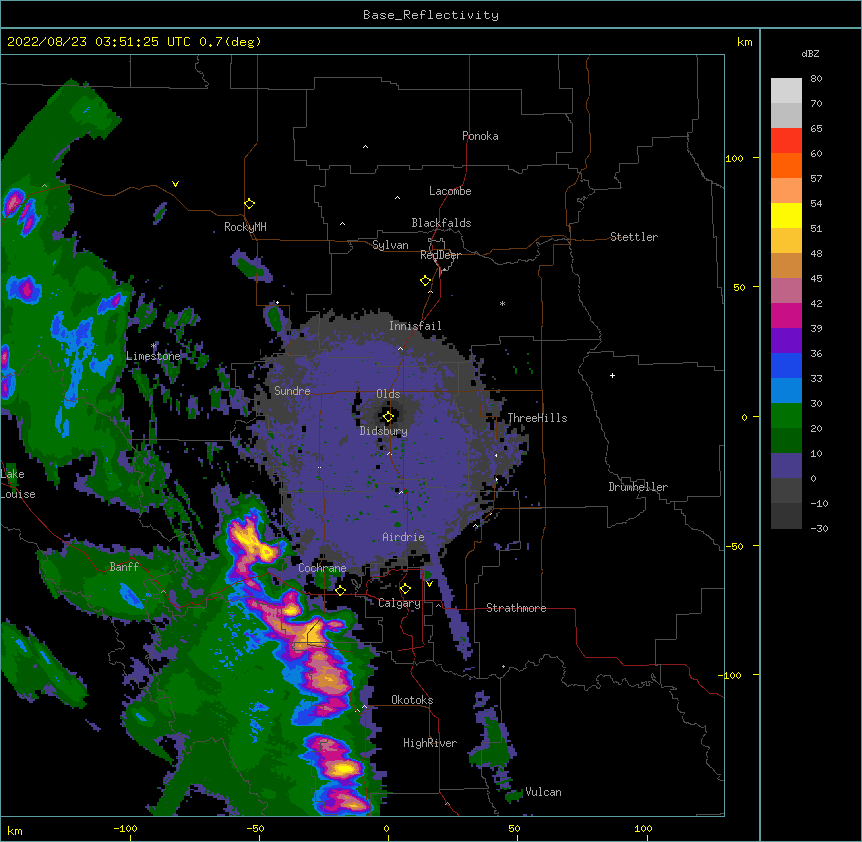Click the Innisfail city label
Image resolution: width=862 pixels, height=842 pixels.
(415, 326)
